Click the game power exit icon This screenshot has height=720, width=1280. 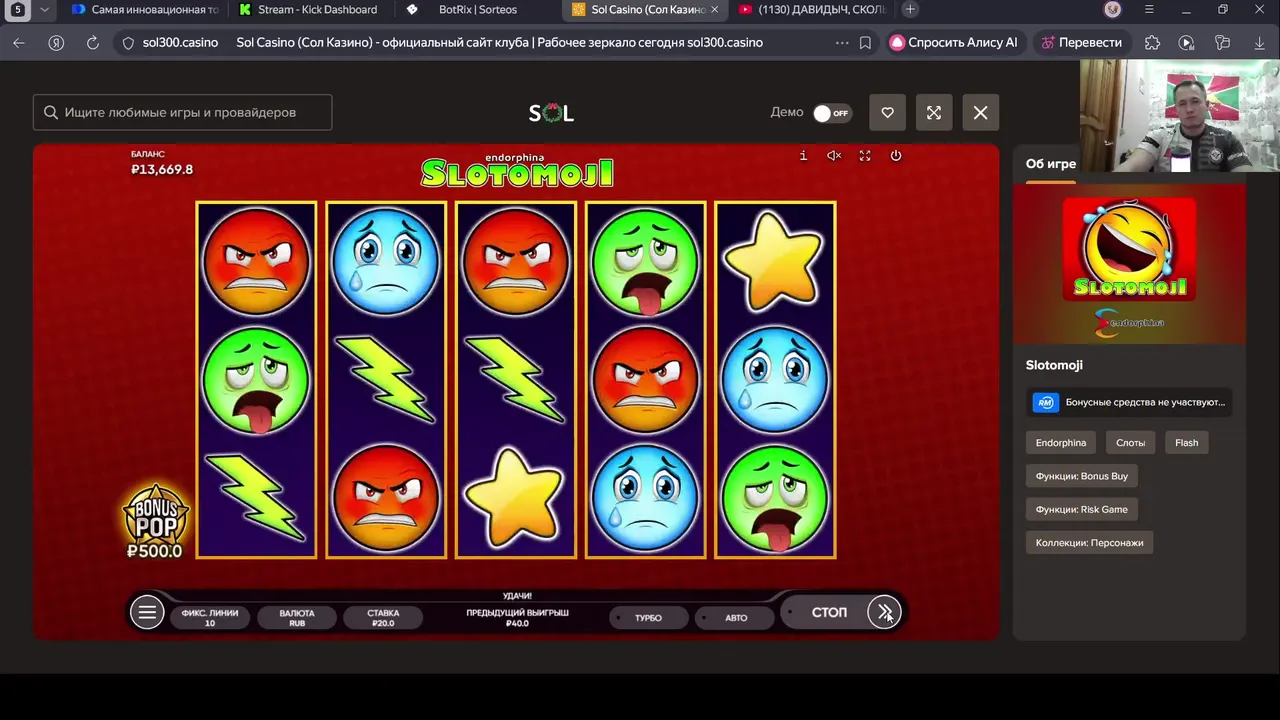coord(896,156)
